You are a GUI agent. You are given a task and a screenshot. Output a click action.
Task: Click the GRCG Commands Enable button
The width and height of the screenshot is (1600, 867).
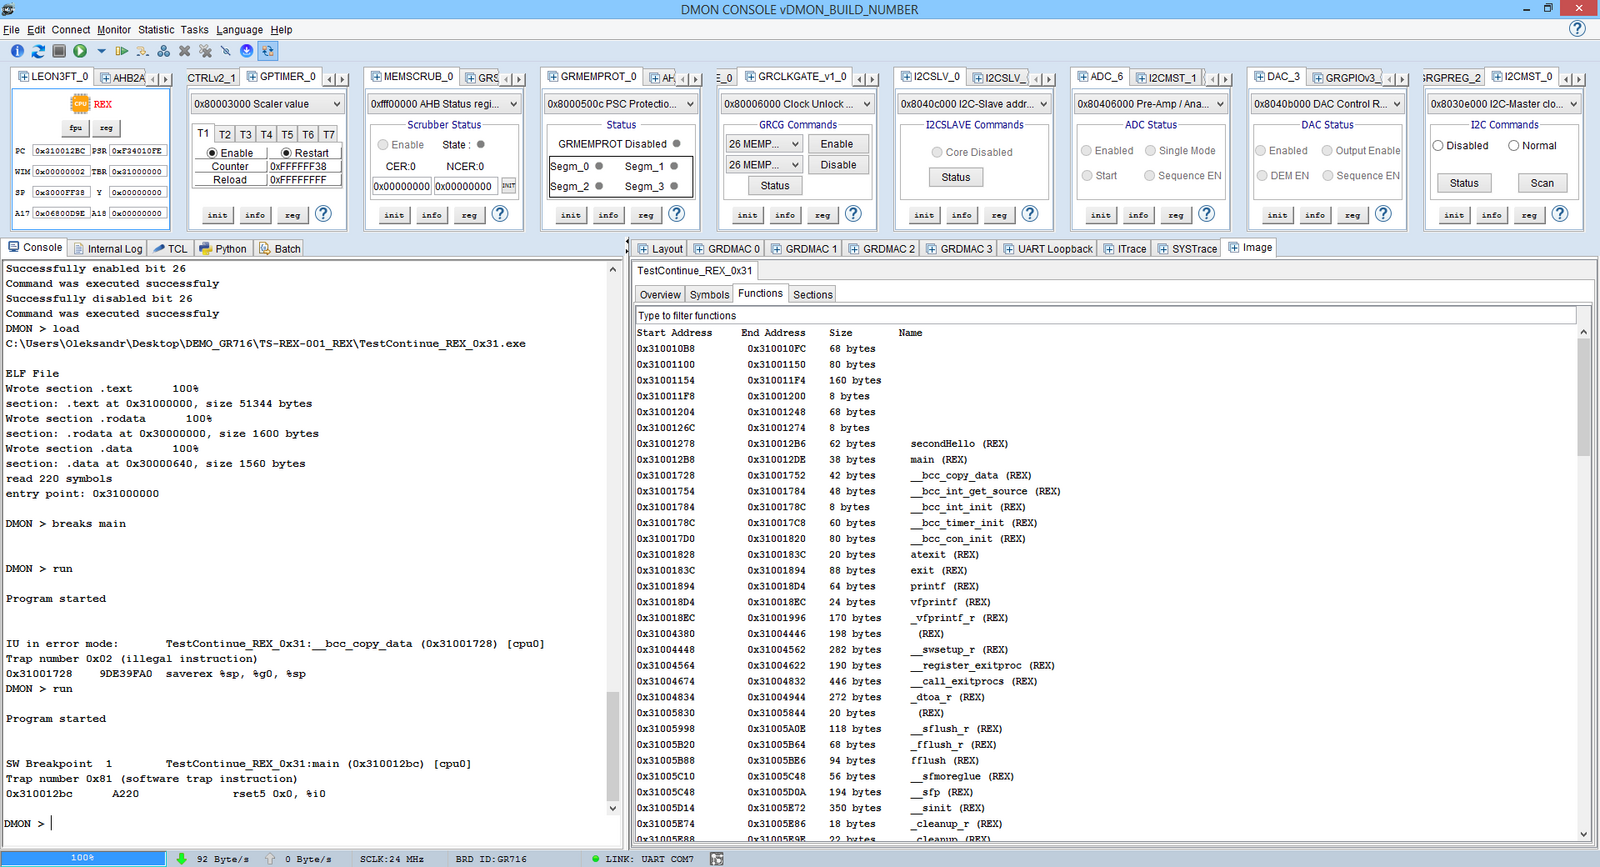tap(837, 144)
